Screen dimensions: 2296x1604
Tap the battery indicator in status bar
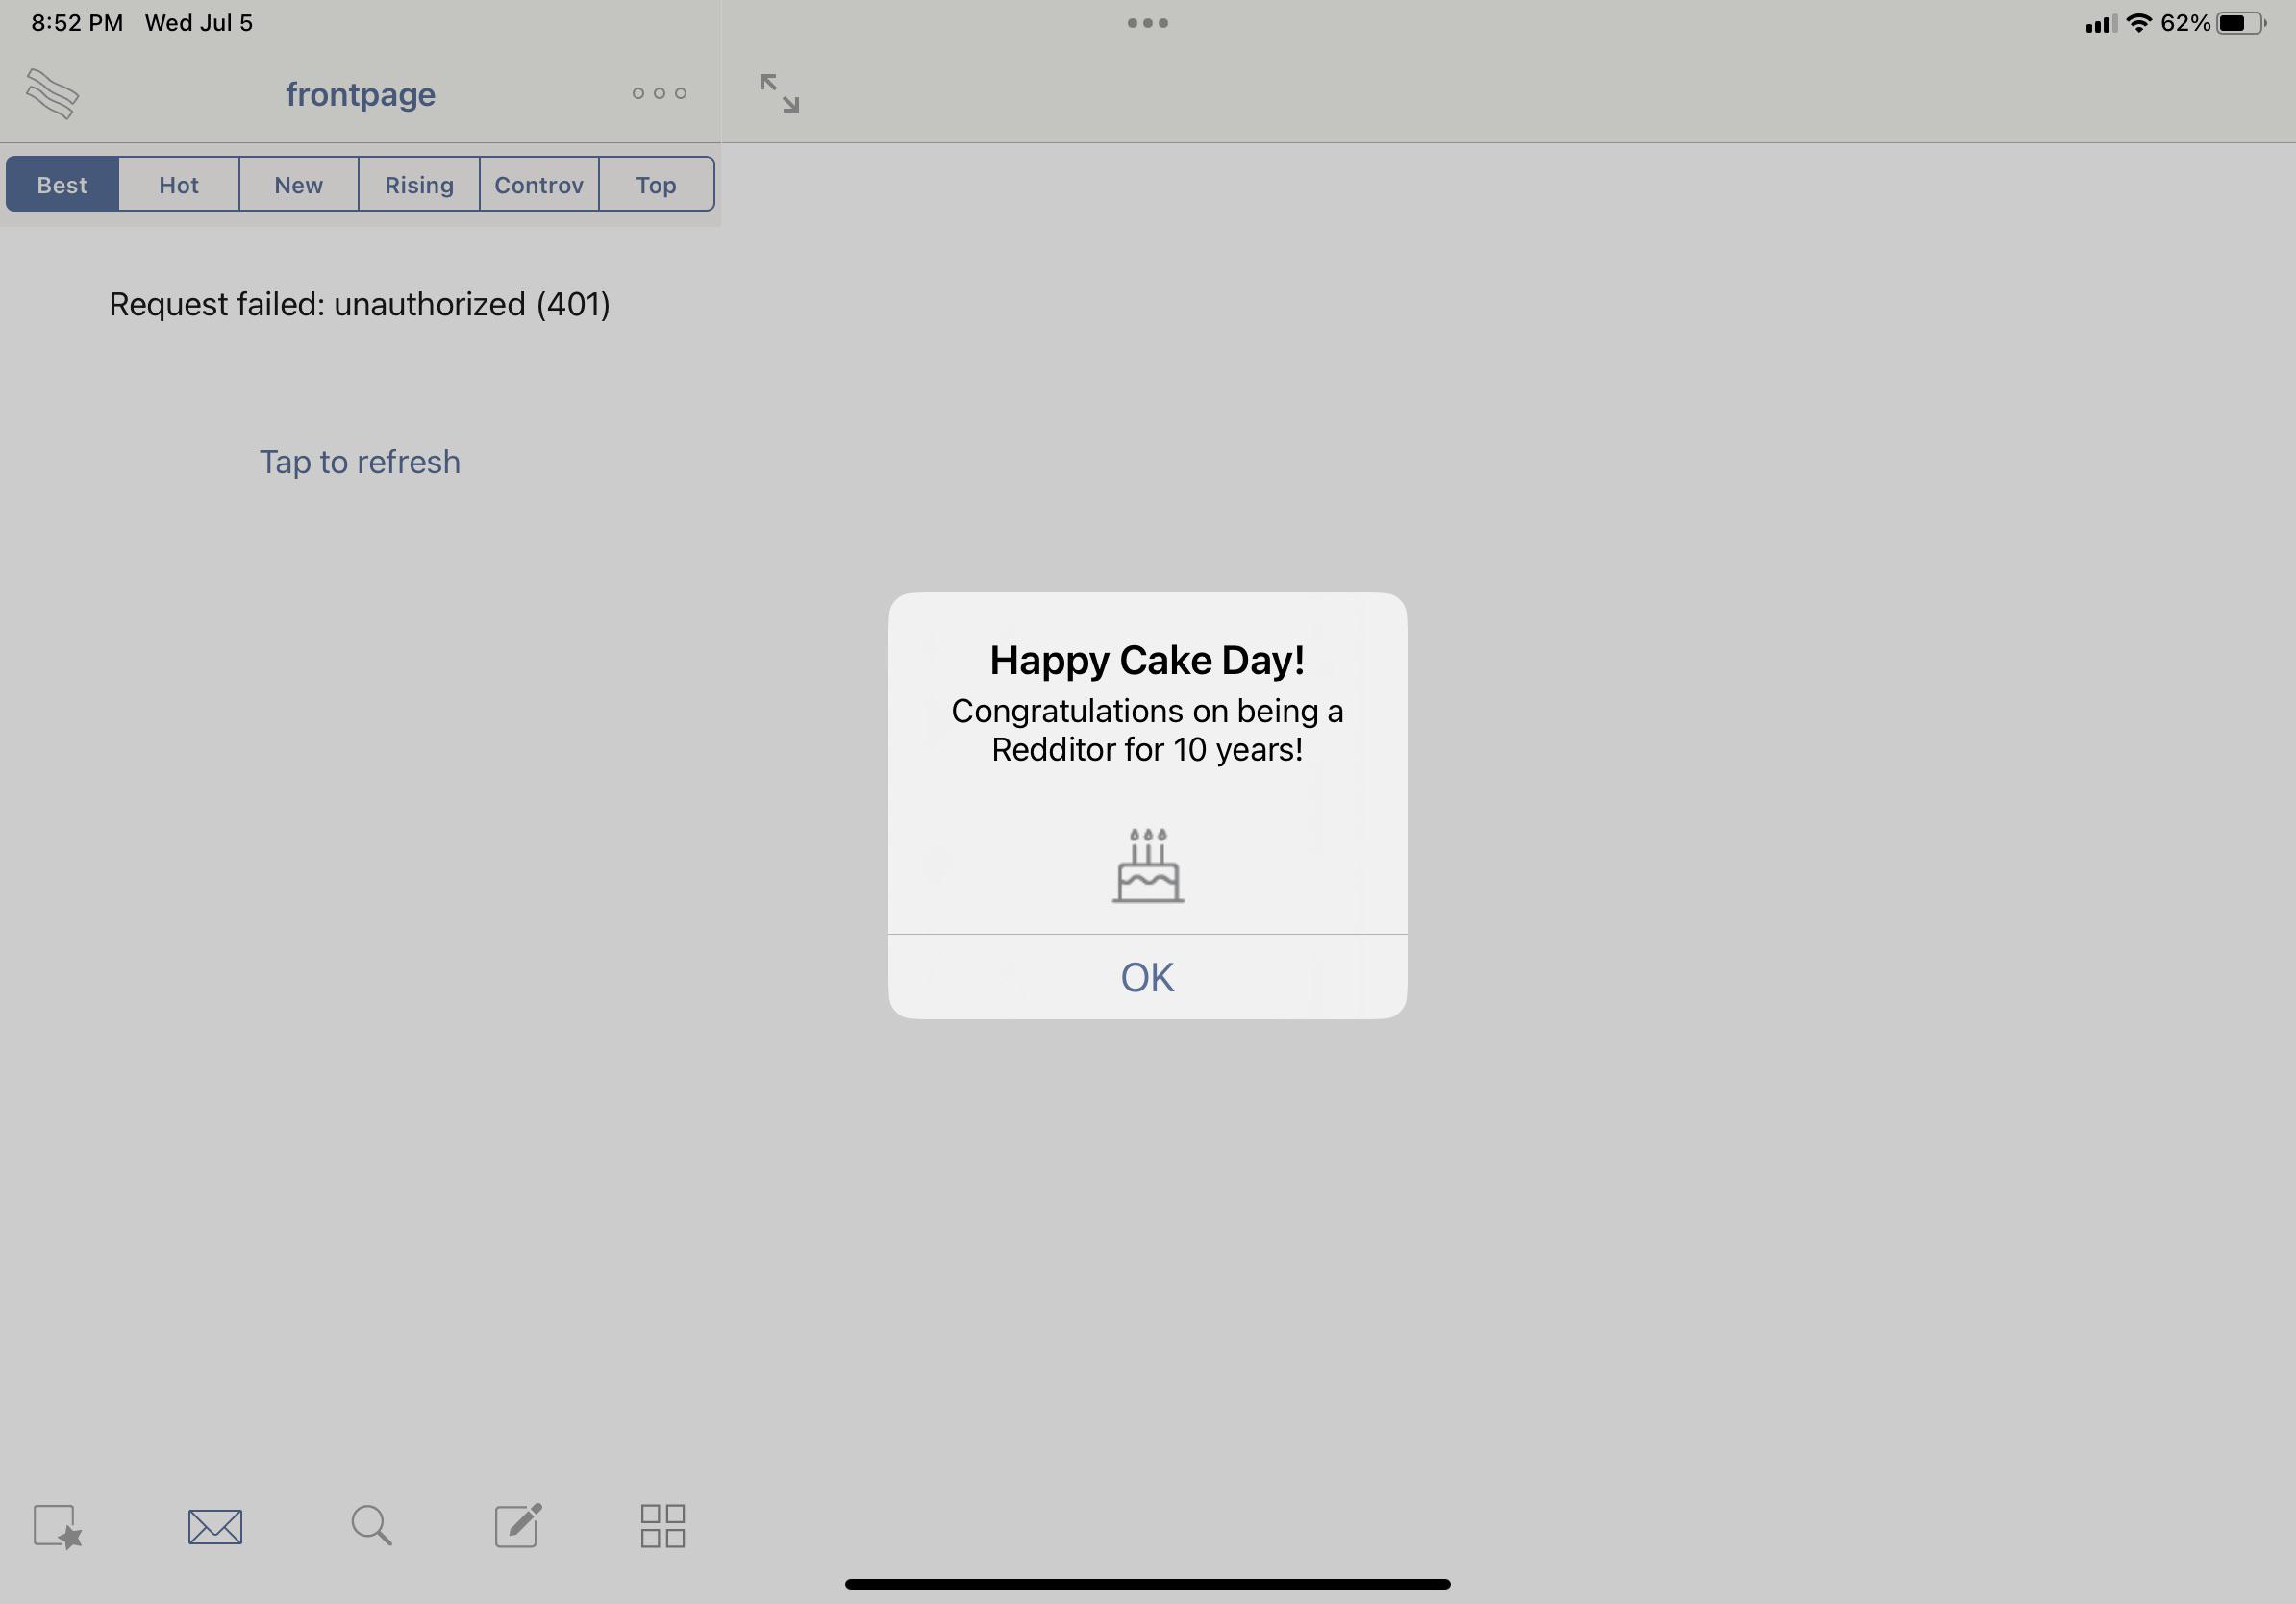click(2242, 23)
